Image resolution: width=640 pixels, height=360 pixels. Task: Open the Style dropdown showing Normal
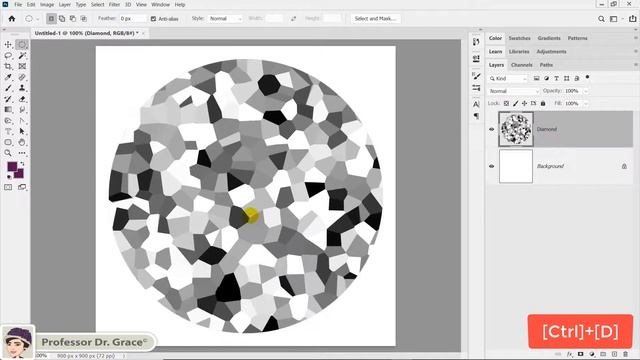point(225,19)
